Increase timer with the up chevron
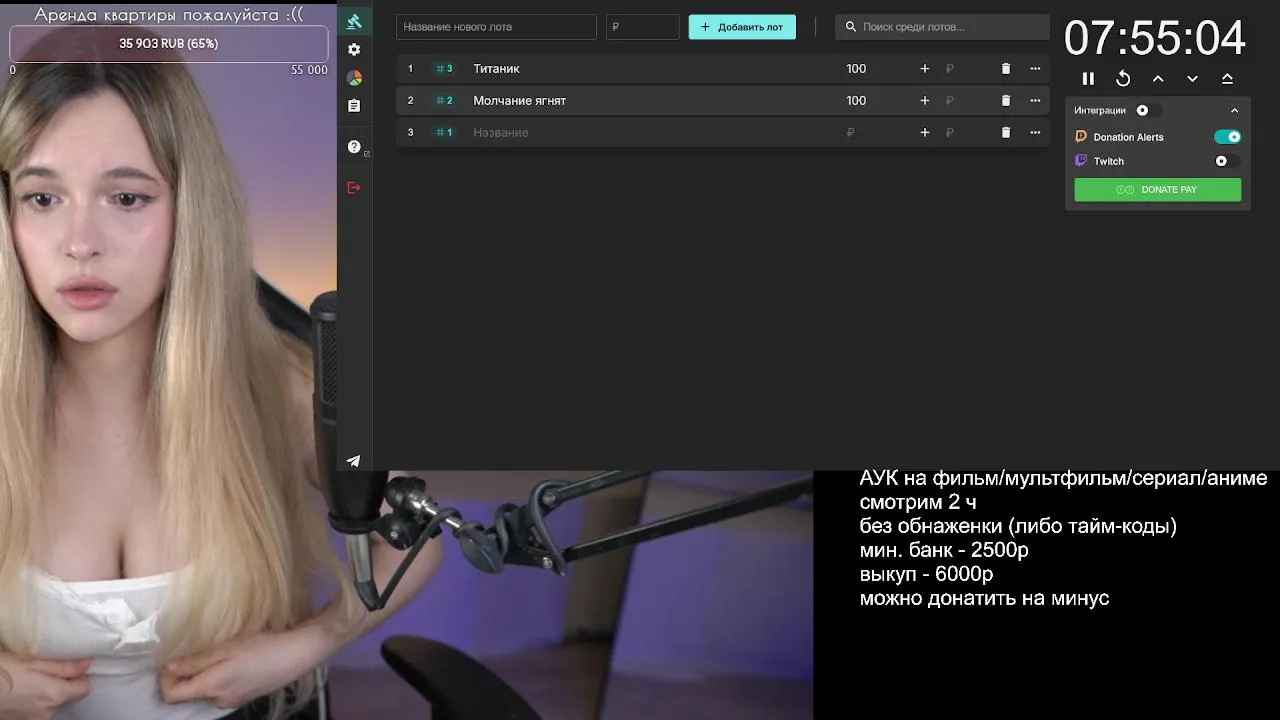This screenshot has height=720, width=1280. (1158, 79)
